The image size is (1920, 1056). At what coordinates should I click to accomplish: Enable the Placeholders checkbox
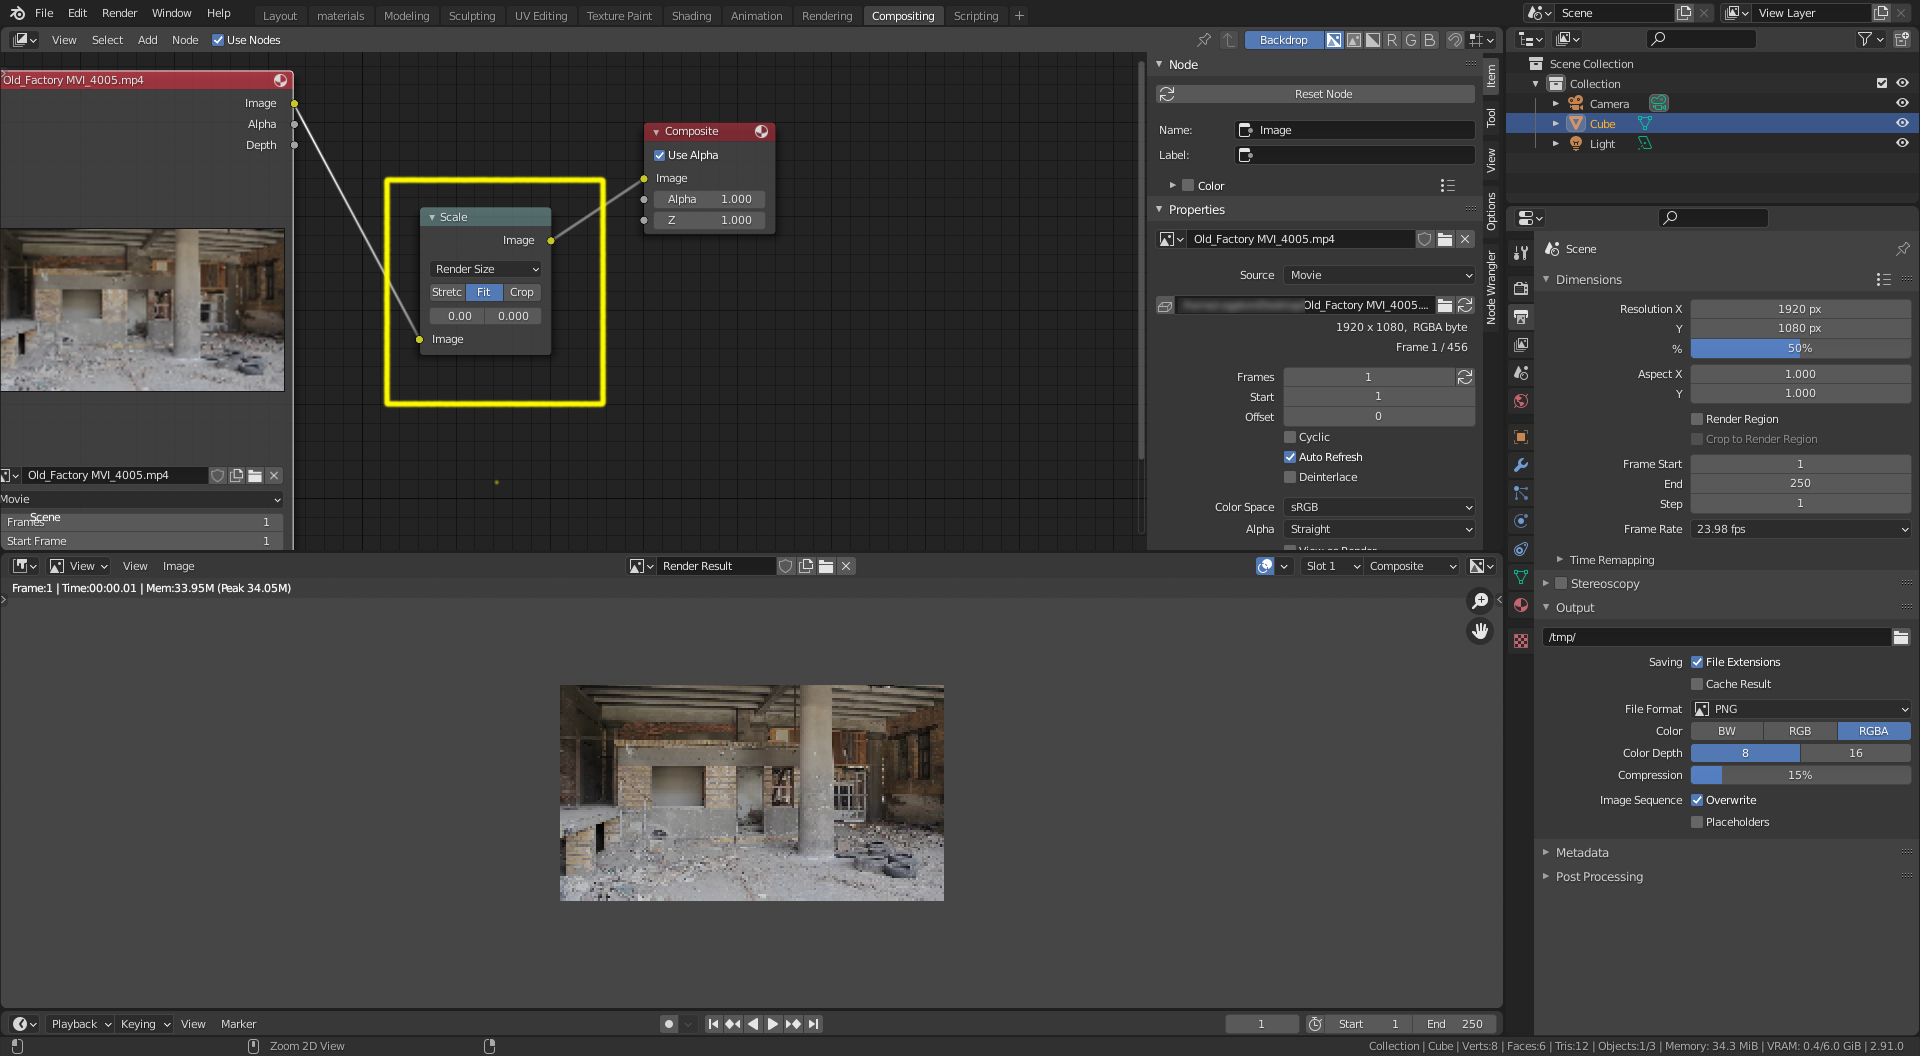tap(1697, 822)
